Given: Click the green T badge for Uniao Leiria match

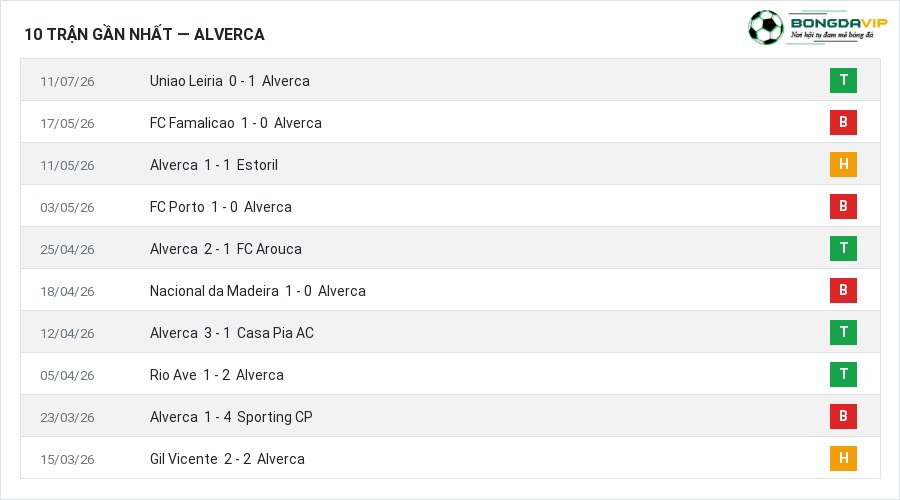Looking at the screenshot, I should tap(843, 80).
